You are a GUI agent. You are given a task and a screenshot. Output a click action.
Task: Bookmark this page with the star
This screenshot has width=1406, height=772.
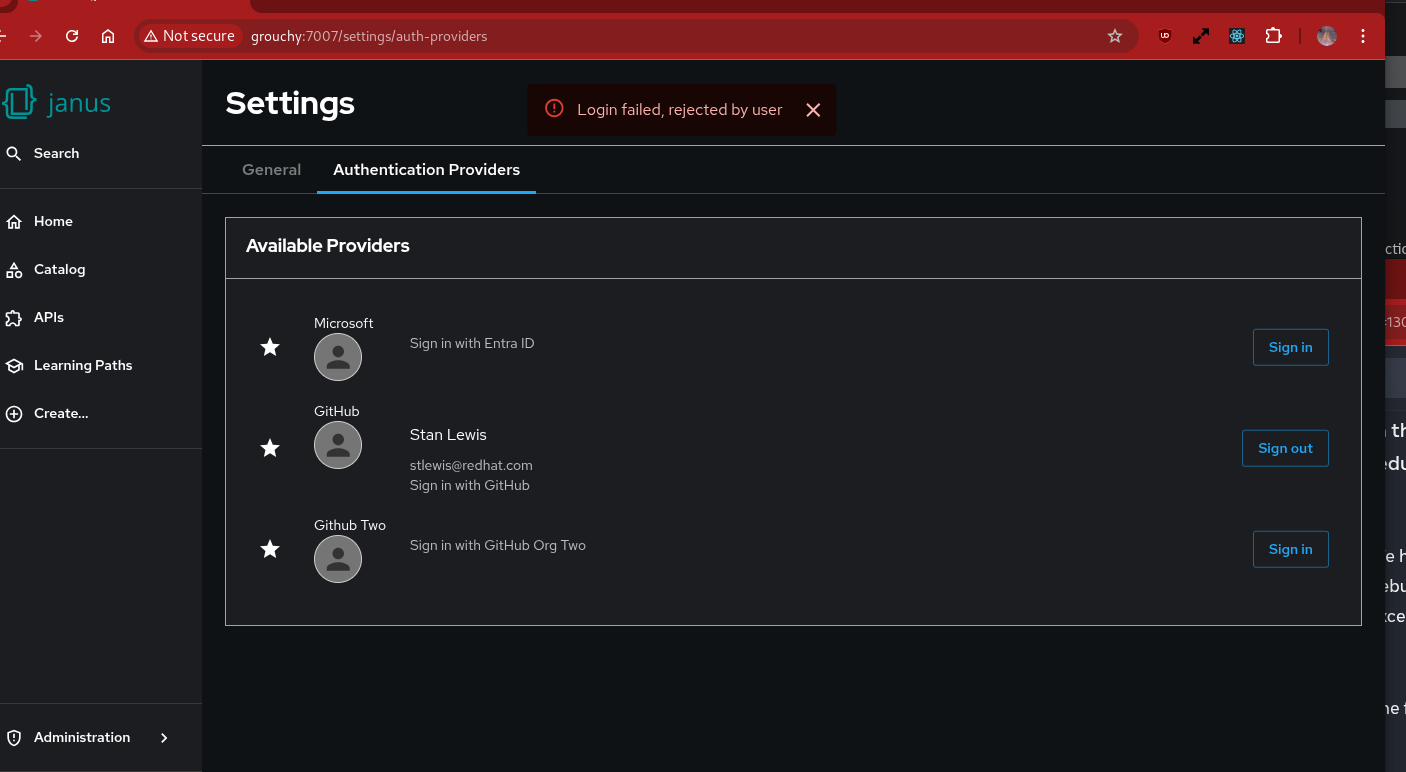tap(1115, 36)
